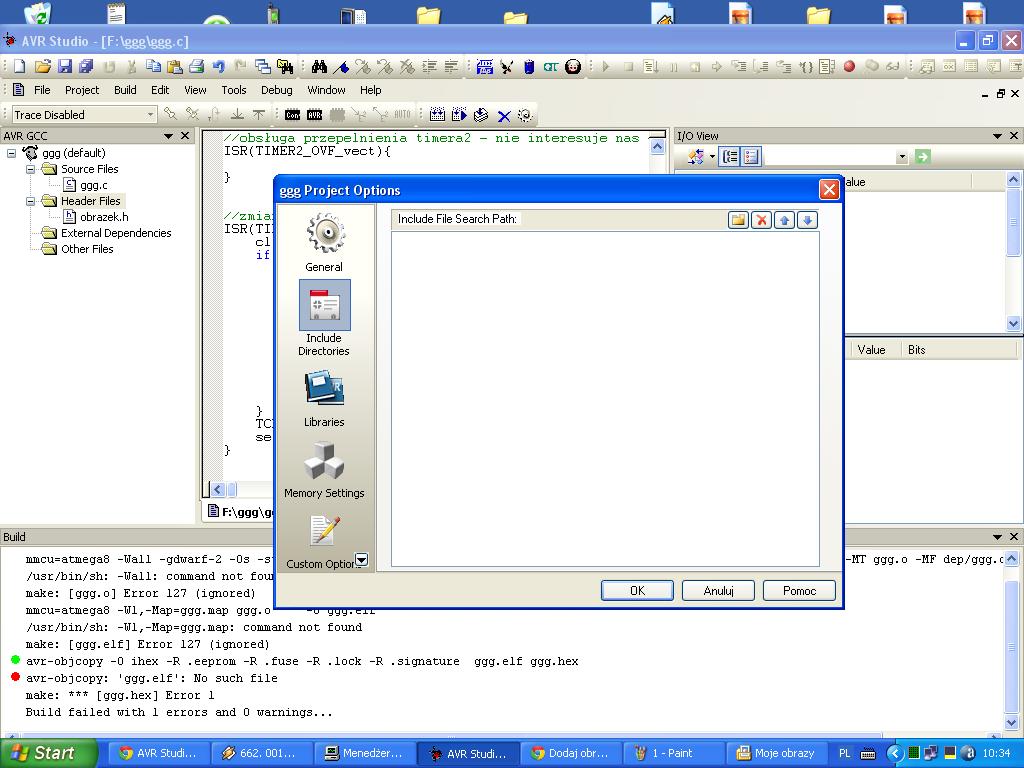The height and width of the screenshot is (768, 1024).
Task: Click the Bits column header
Action: click(x=916, y=350)
